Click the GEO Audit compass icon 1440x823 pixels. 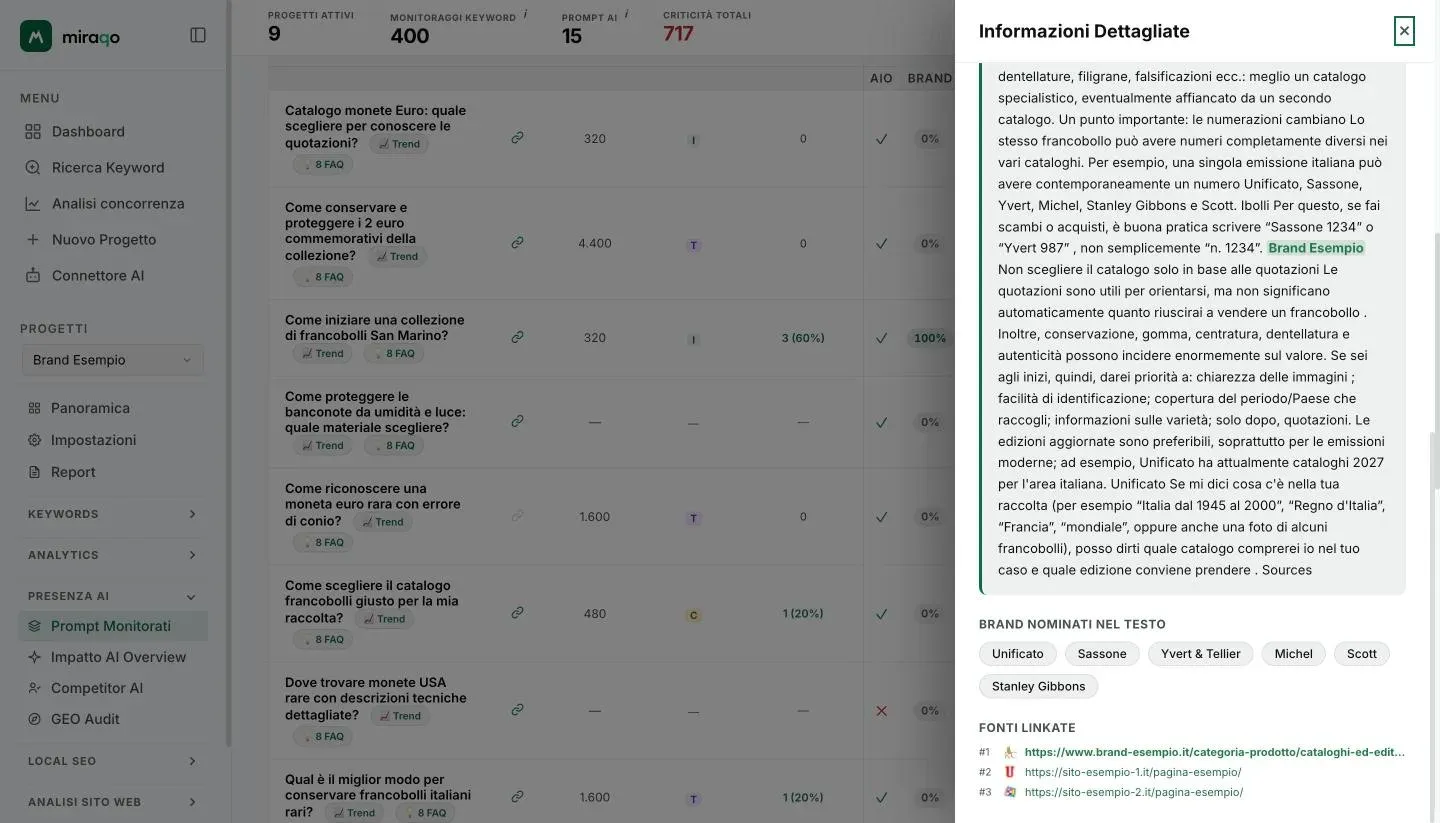(34, 719)
